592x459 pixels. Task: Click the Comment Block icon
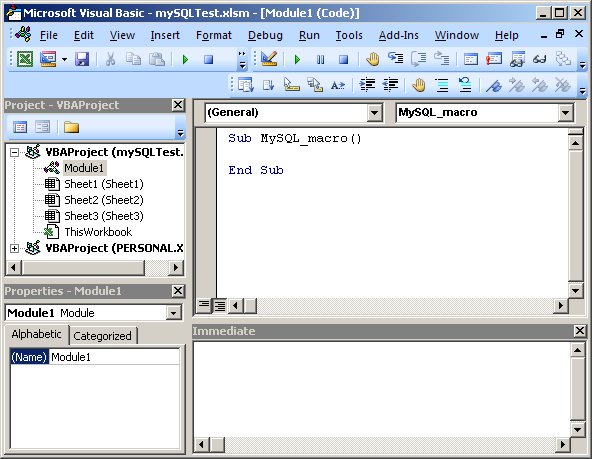pyautogui.click(x=442, y=85)
